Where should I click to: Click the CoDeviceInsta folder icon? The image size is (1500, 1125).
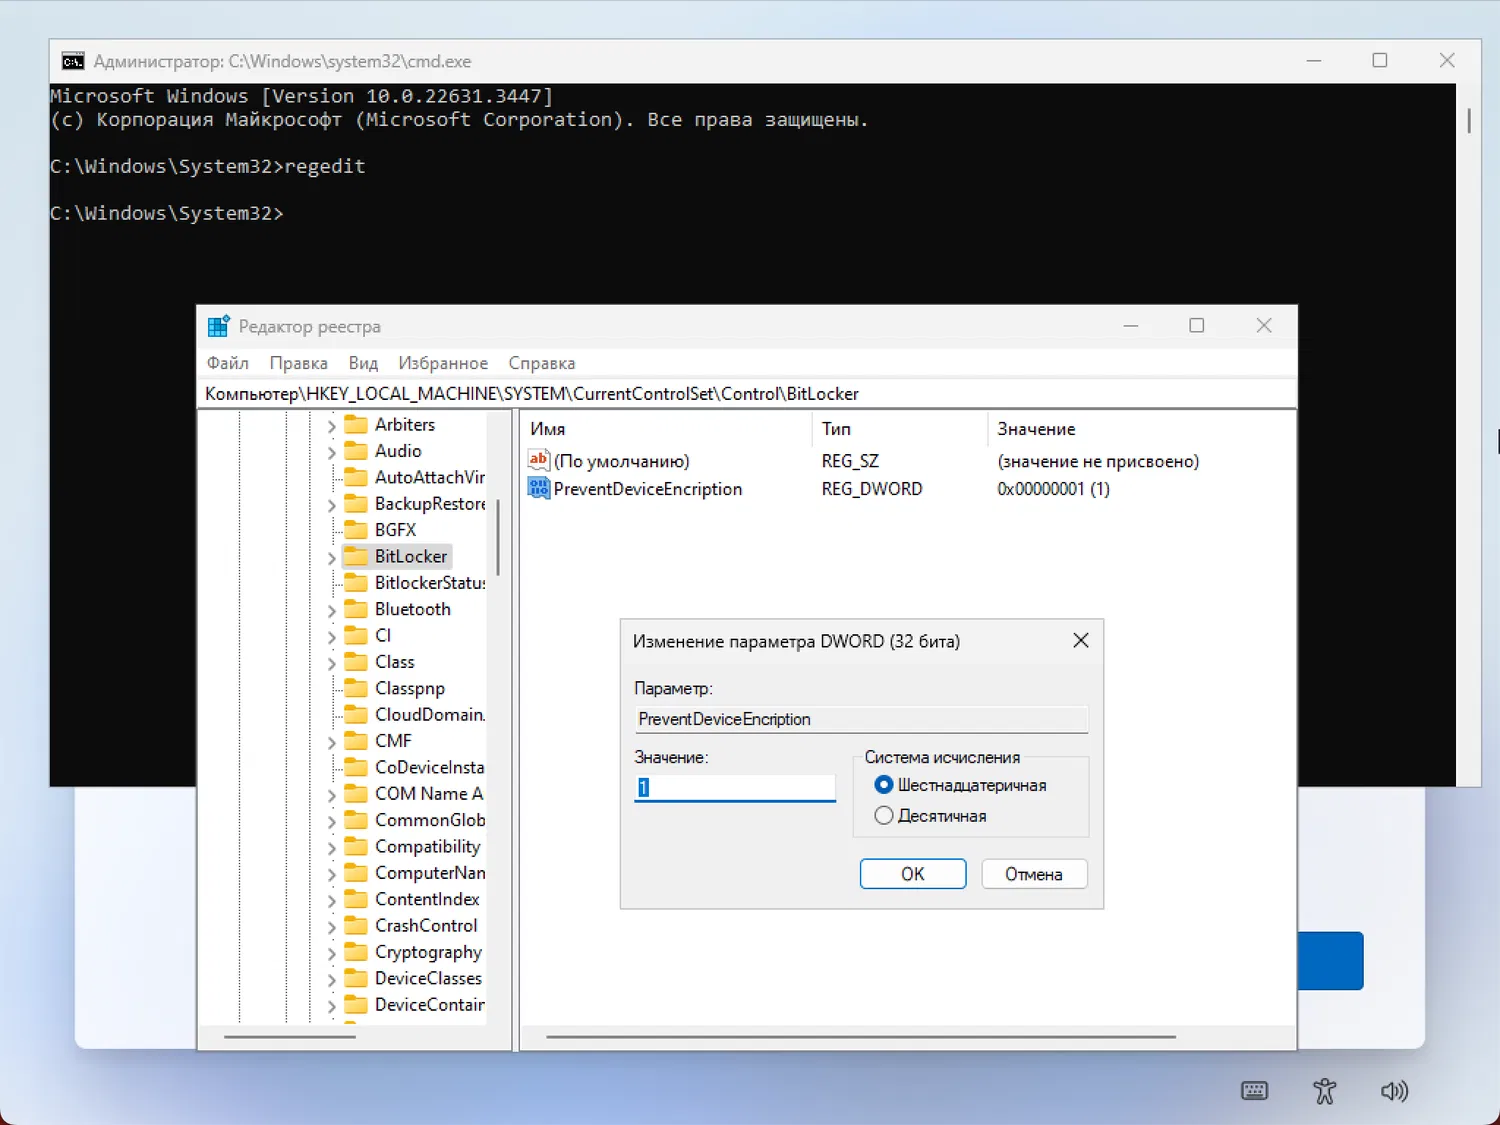pos(356,767)
